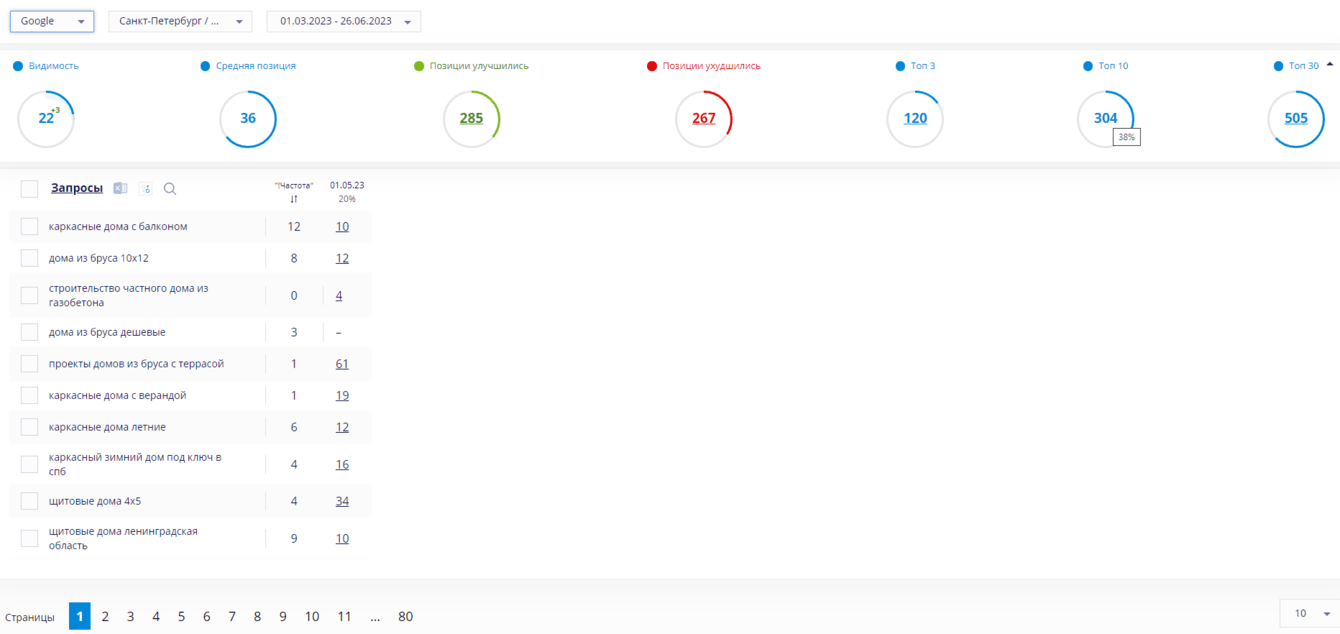Open position 19 for каркасные дома с верандой
Screen dimensions: 1340x634
click(x=342, y=395)
